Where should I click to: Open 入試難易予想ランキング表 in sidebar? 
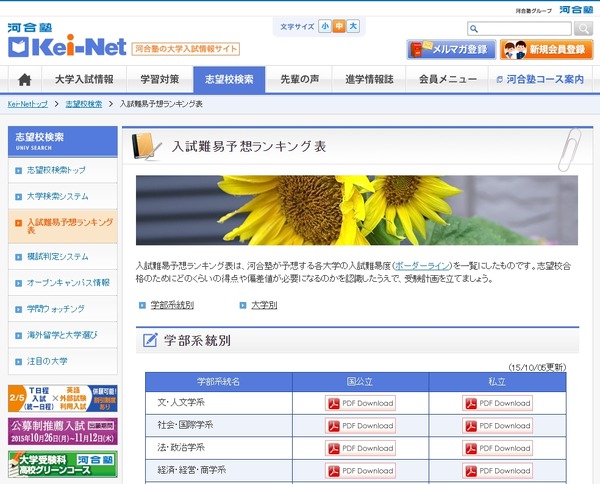coord(63,226)
